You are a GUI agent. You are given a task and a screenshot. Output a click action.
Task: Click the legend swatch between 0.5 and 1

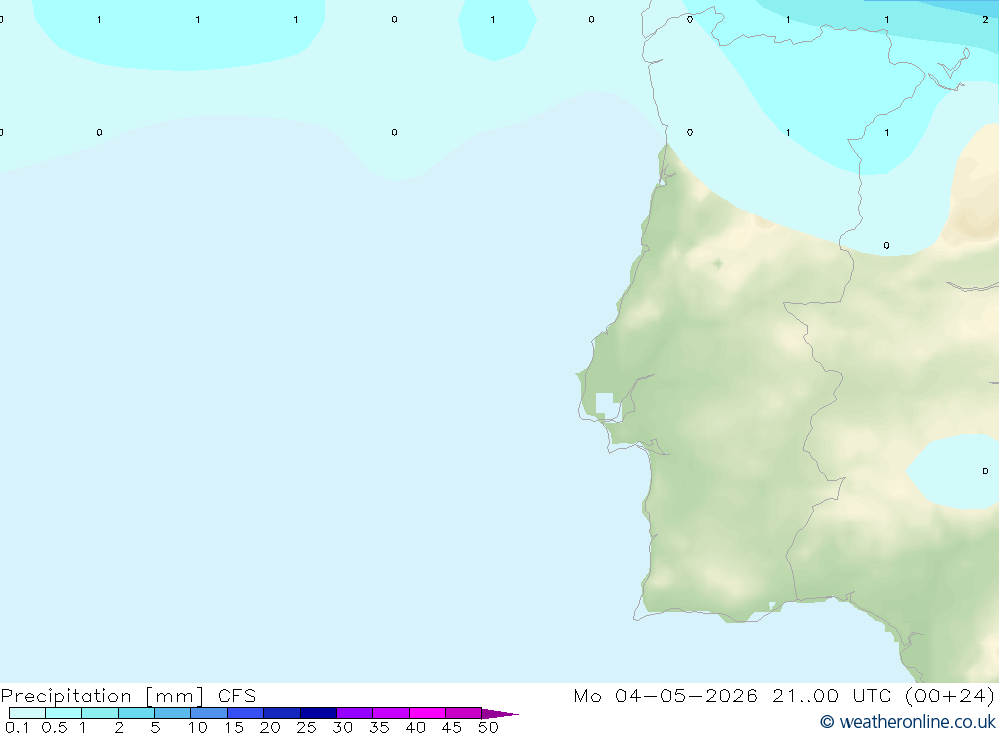(x=64, y=713)
